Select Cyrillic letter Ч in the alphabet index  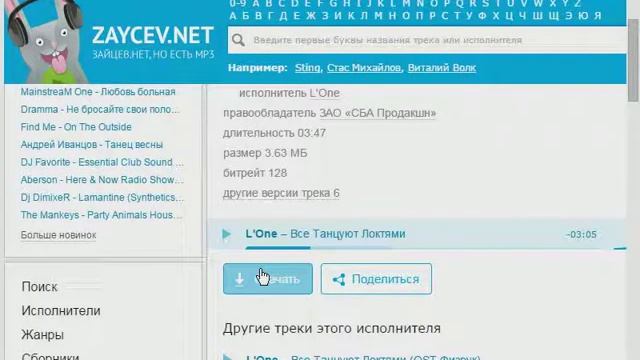pyautogui.click(x=523, y=16)
